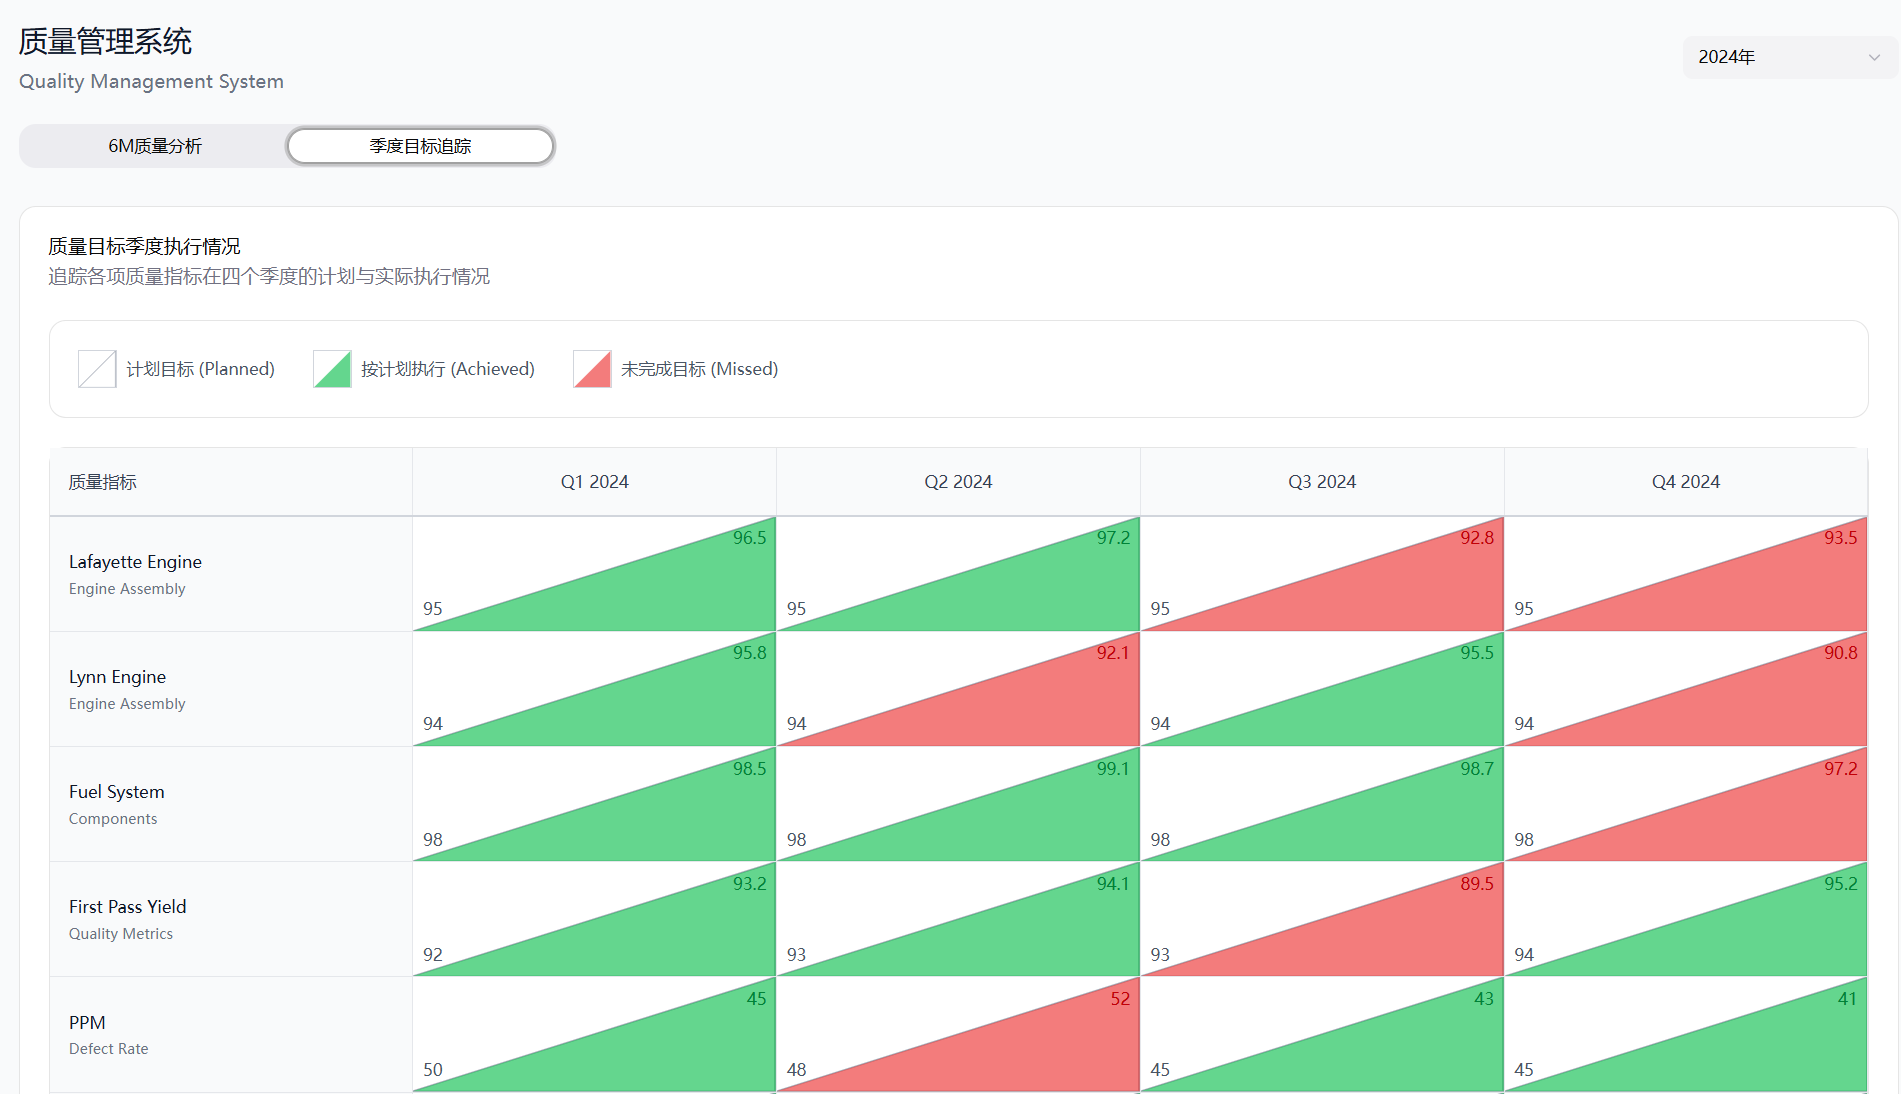Switch to the 6M质量分析 tab
Viewport: 1901px width, 1094px height.
[155, 146]
